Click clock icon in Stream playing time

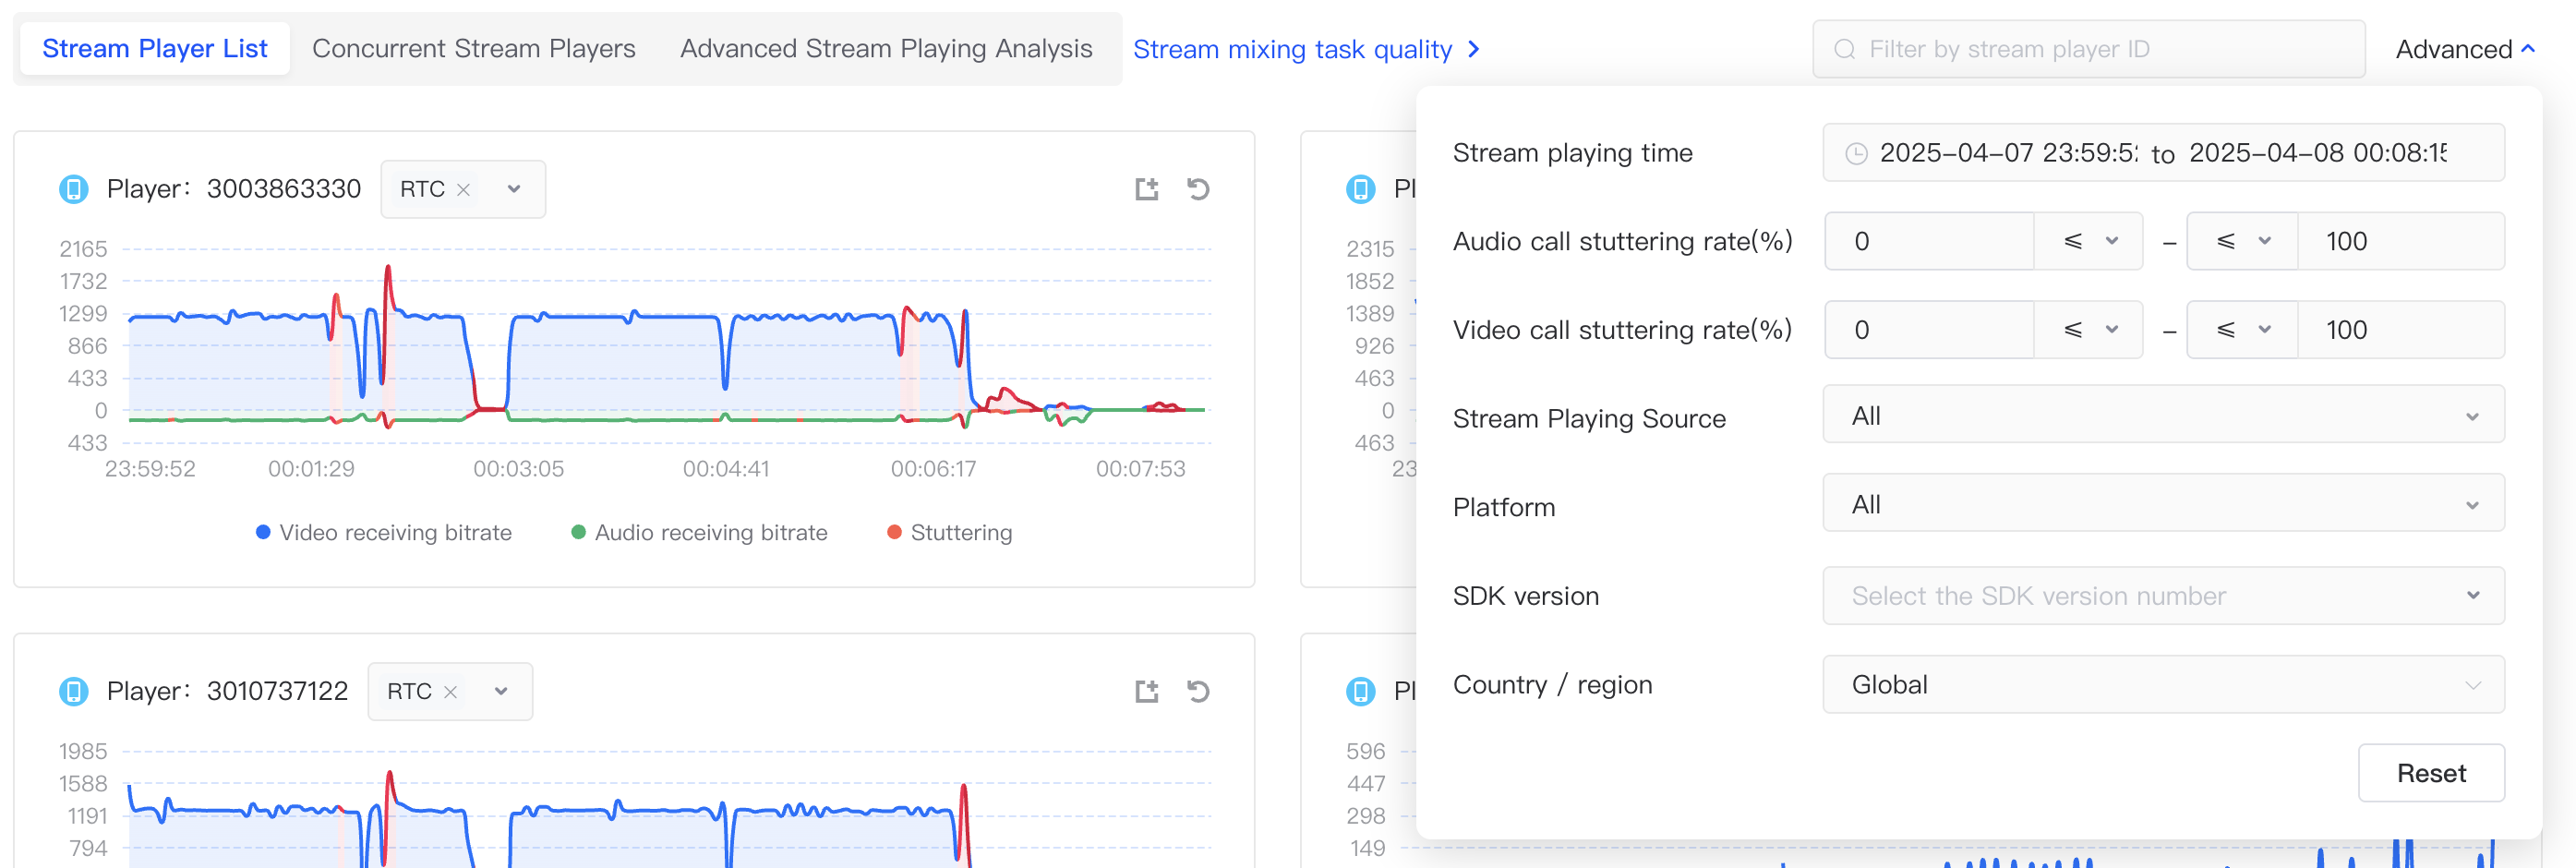coord(1856,153)
